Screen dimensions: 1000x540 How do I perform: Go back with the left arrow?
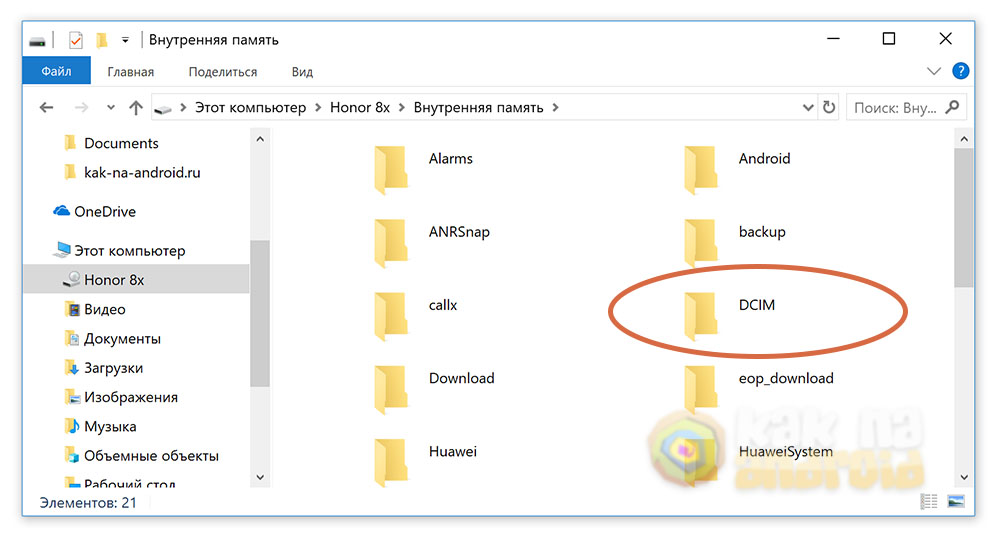(x=46, y=108)
